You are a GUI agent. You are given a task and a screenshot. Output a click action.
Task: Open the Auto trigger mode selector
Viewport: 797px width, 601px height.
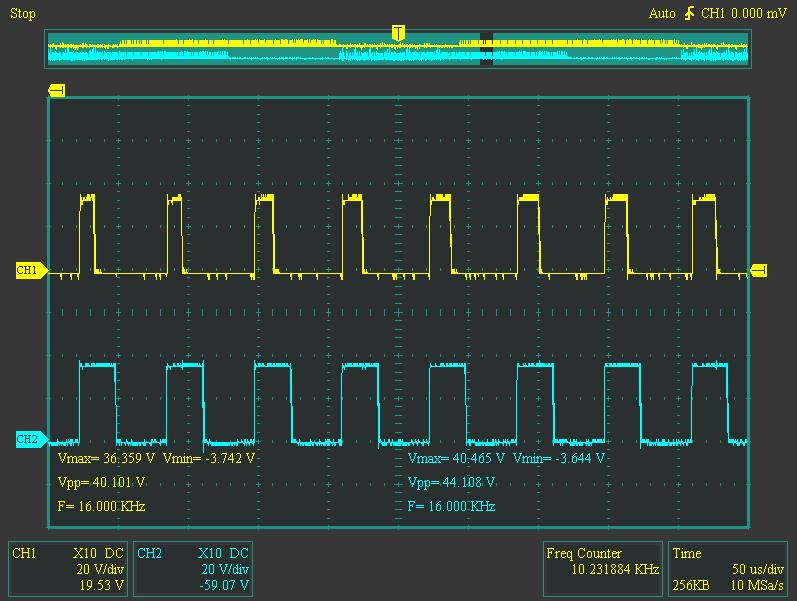661,14
